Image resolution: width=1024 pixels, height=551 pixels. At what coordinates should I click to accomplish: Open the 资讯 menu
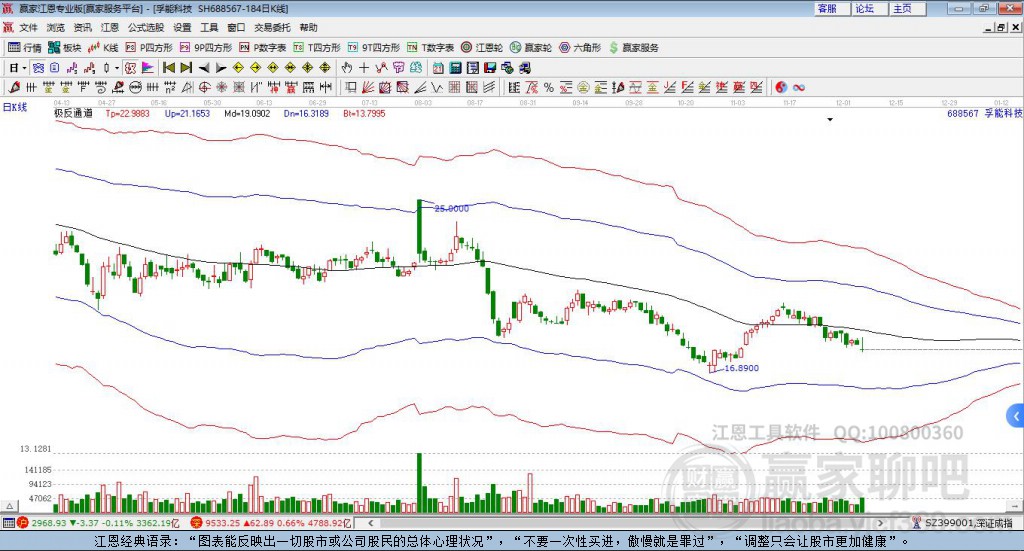[x=82, y=27]
